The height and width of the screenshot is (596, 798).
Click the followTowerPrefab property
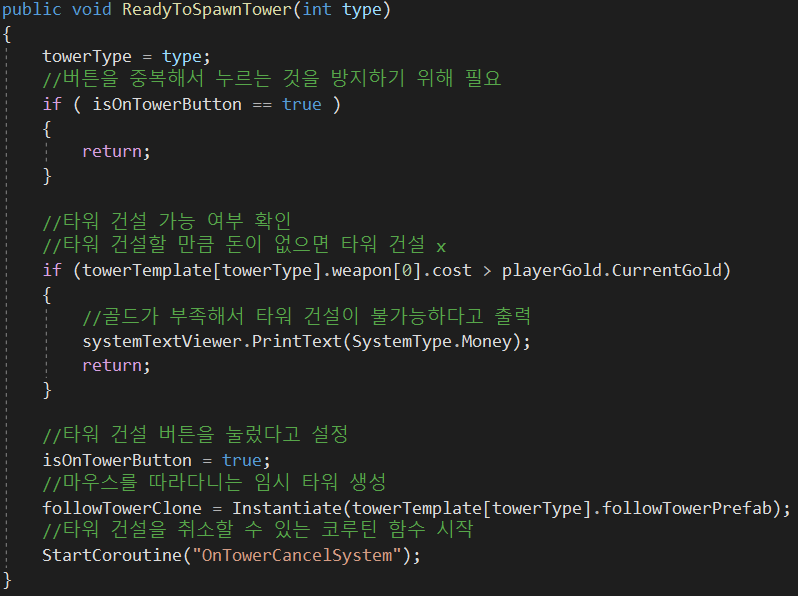click(688, 508)
